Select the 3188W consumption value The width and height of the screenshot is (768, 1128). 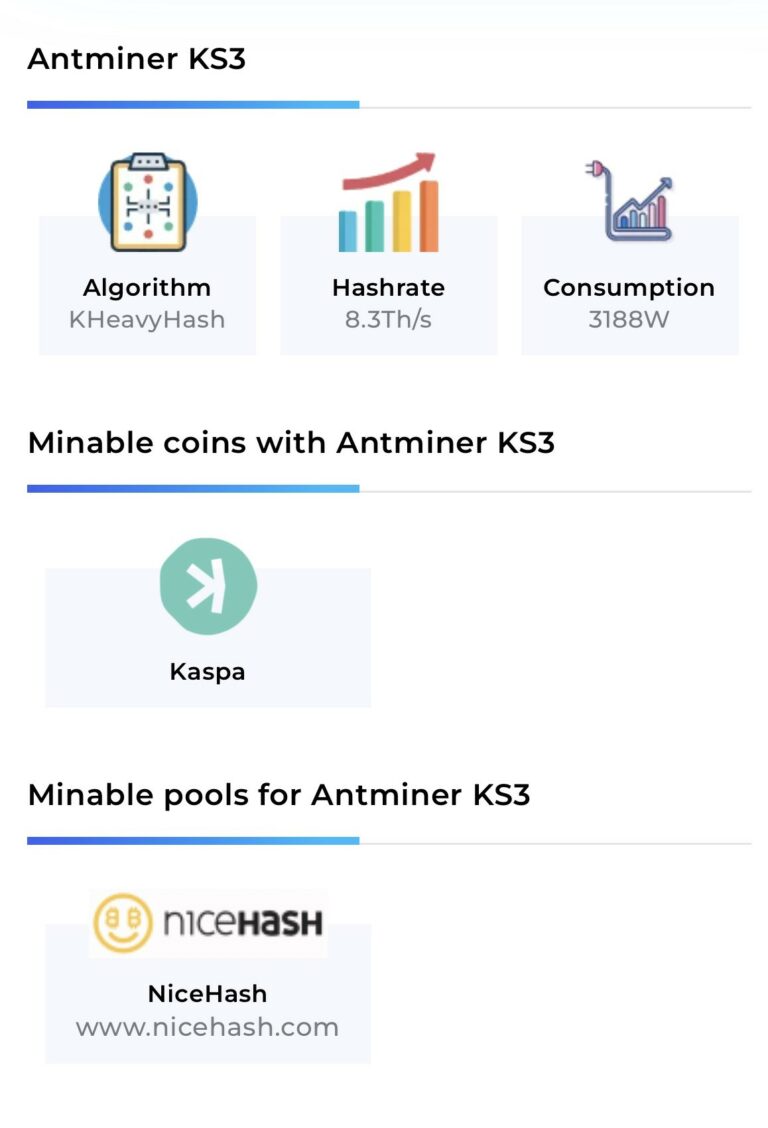point(629,320)
